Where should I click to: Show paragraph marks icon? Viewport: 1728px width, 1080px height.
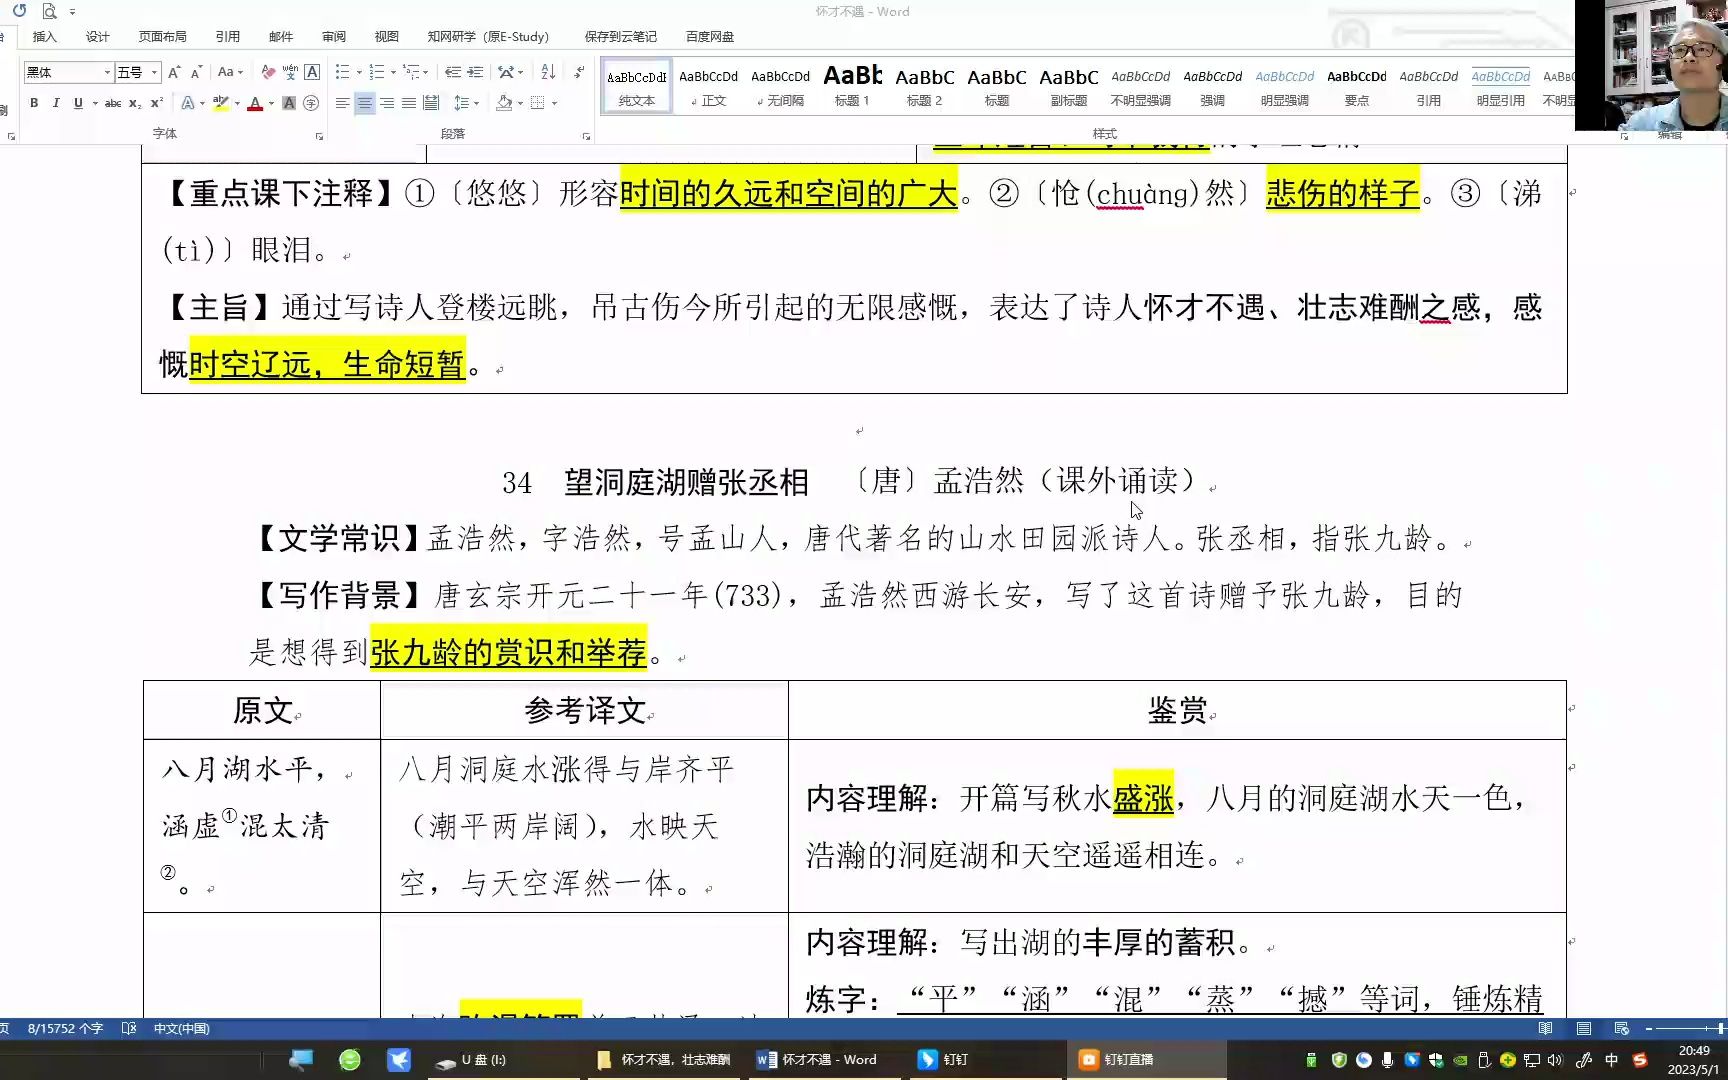click(x=579, y=72)
